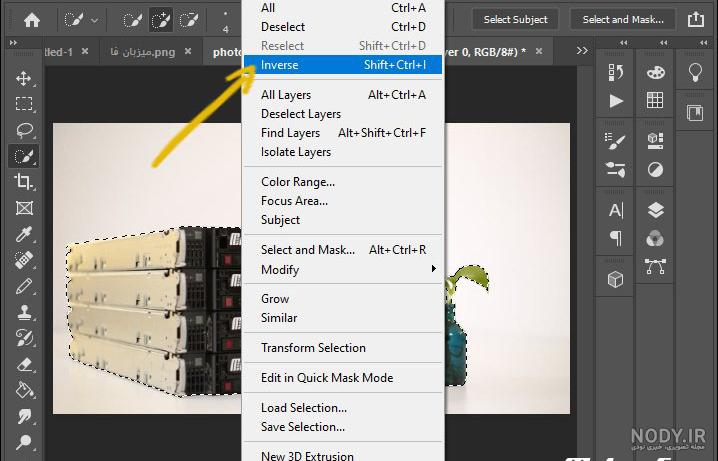
Task: Expand the Modify submenu arrow
Action: click(x=433, y=269)
